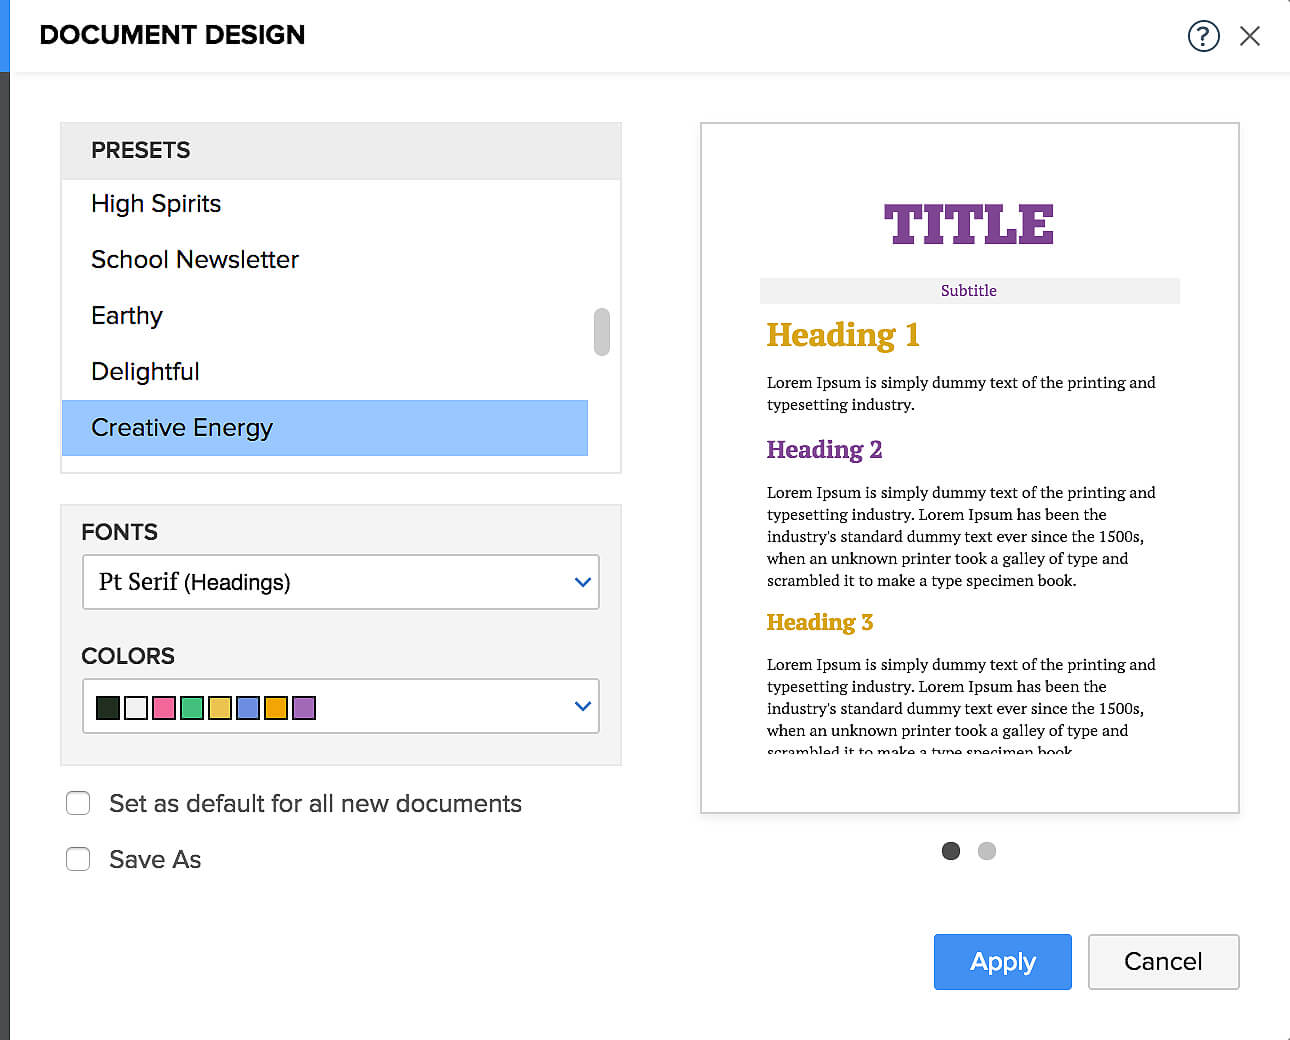Select the High Spirits preset

coord(156,204)
